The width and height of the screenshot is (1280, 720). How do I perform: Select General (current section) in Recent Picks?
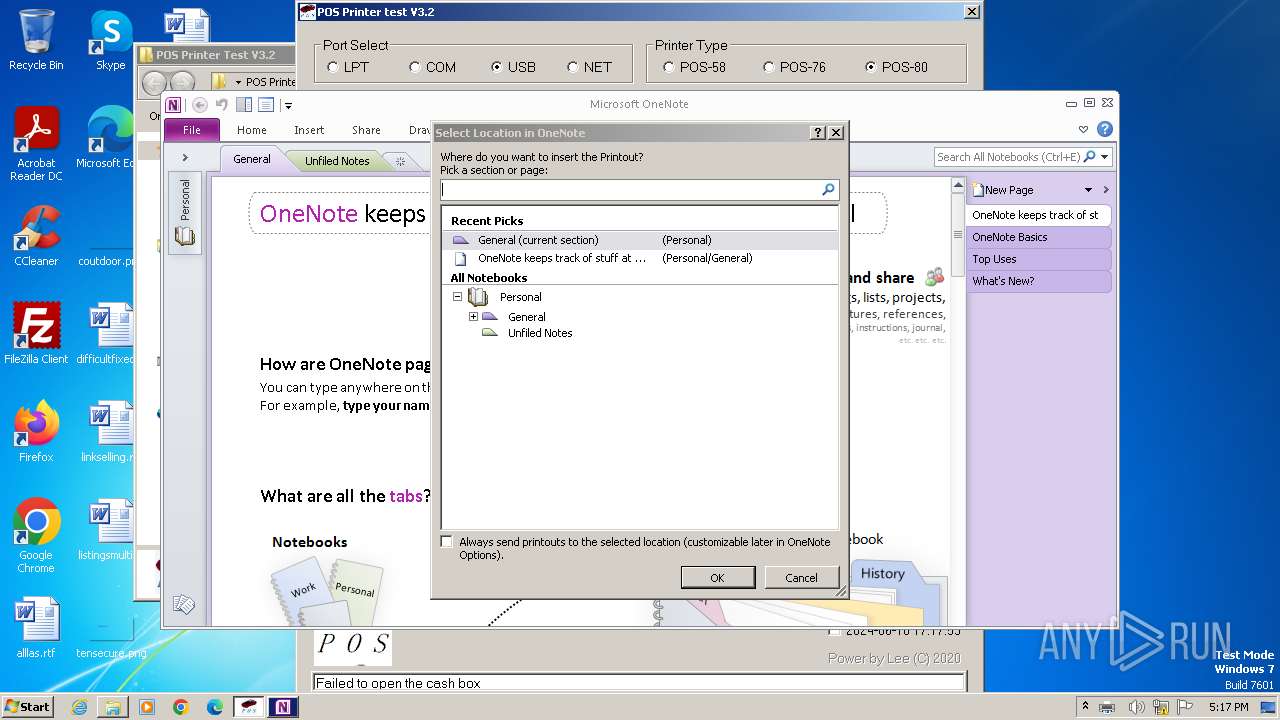tap(640, 240)
